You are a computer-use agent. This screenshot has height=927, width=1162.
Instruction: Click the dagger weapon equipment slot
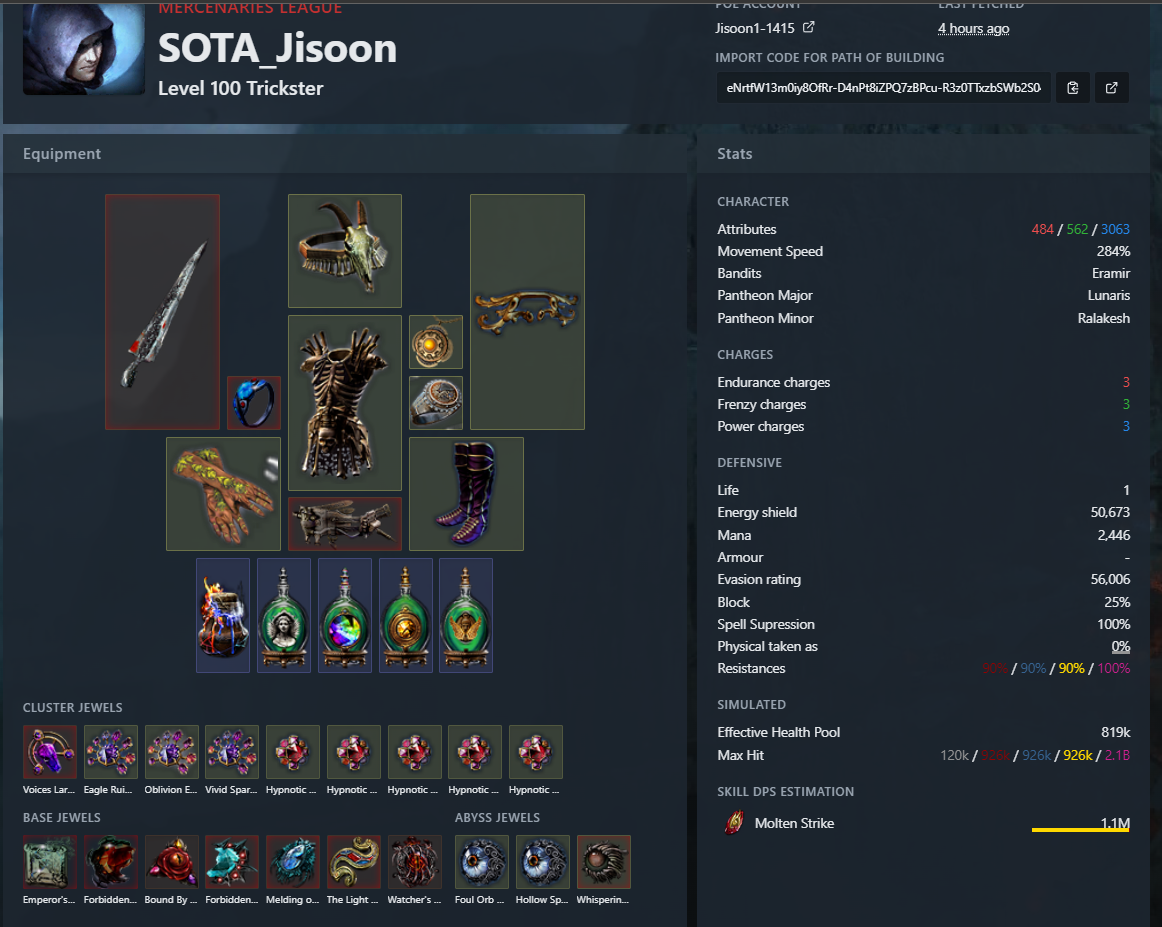click(162, 312)
